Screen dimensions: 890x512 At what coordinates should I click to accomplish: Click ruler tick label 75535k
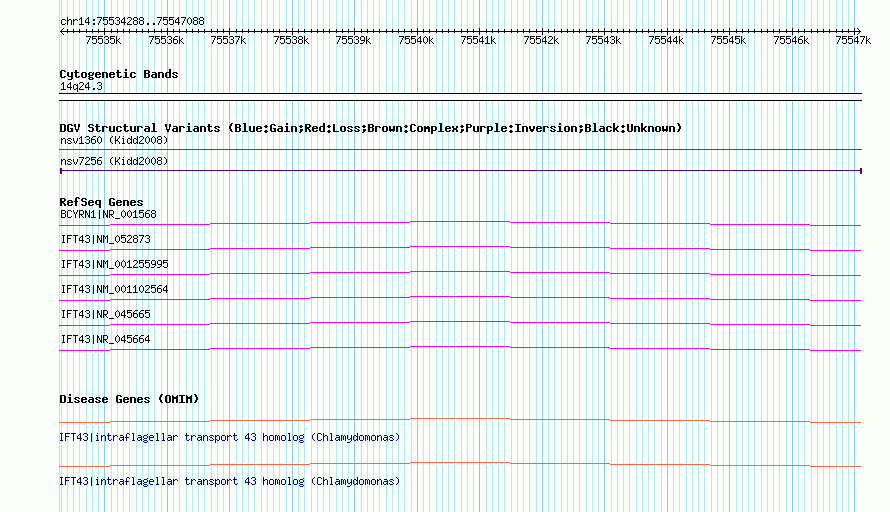[x=103, y=40]
